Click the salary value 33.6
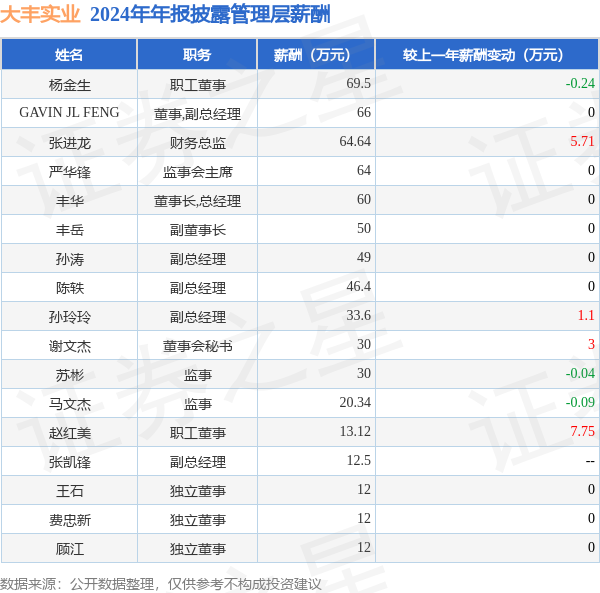This screenshot has width=600, height=593. coord(359,316)
